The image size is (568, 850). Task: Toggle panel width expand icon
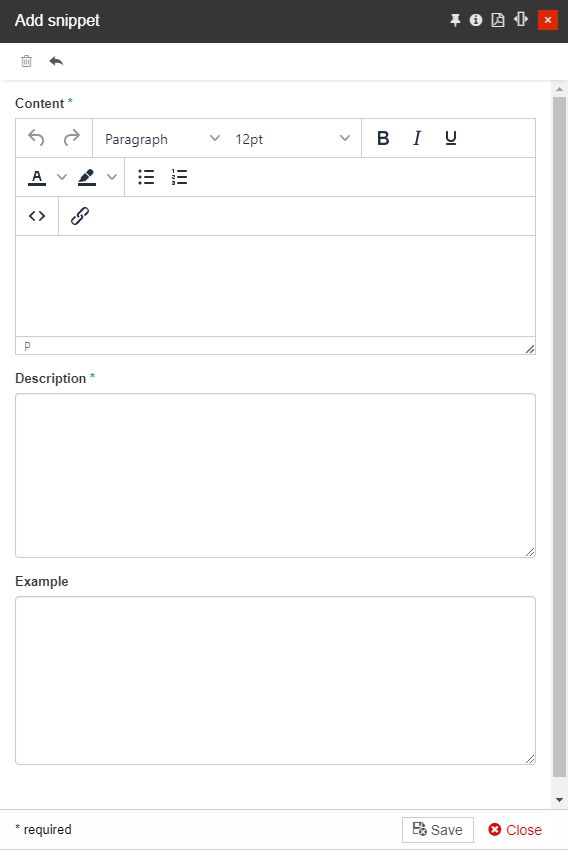[521, 20]
